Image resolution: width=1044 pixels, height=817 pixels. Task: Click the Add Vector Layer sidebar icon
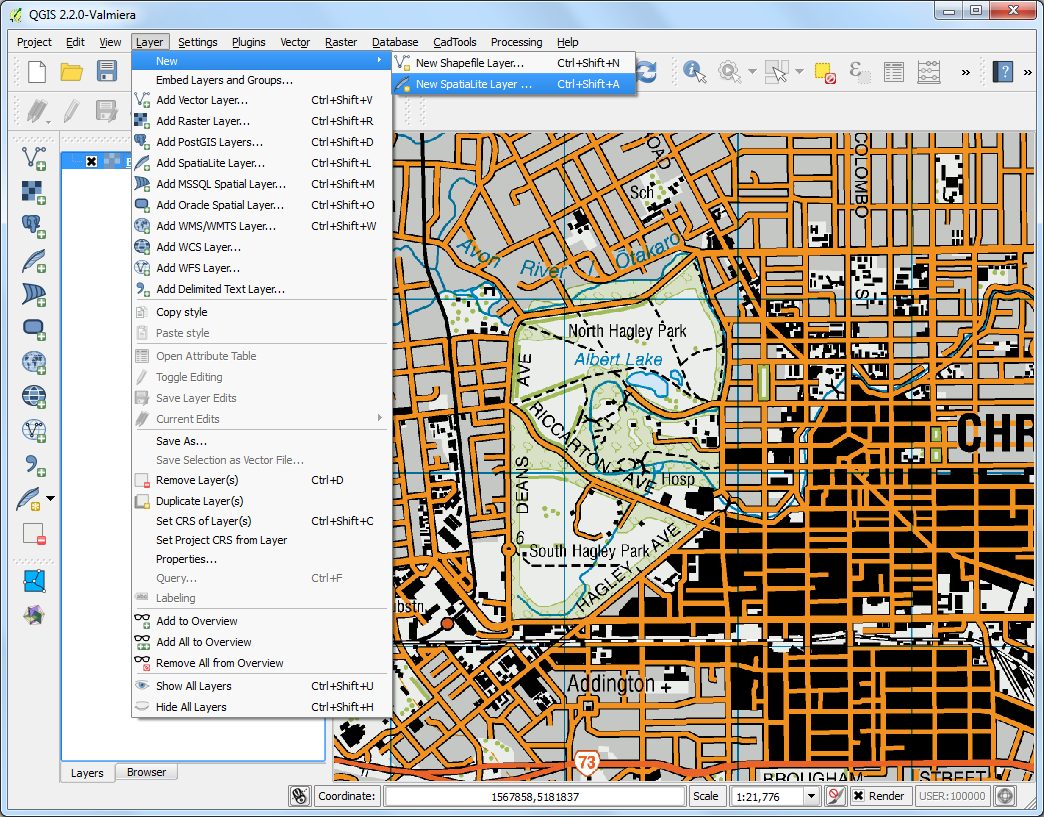(34, 158)
